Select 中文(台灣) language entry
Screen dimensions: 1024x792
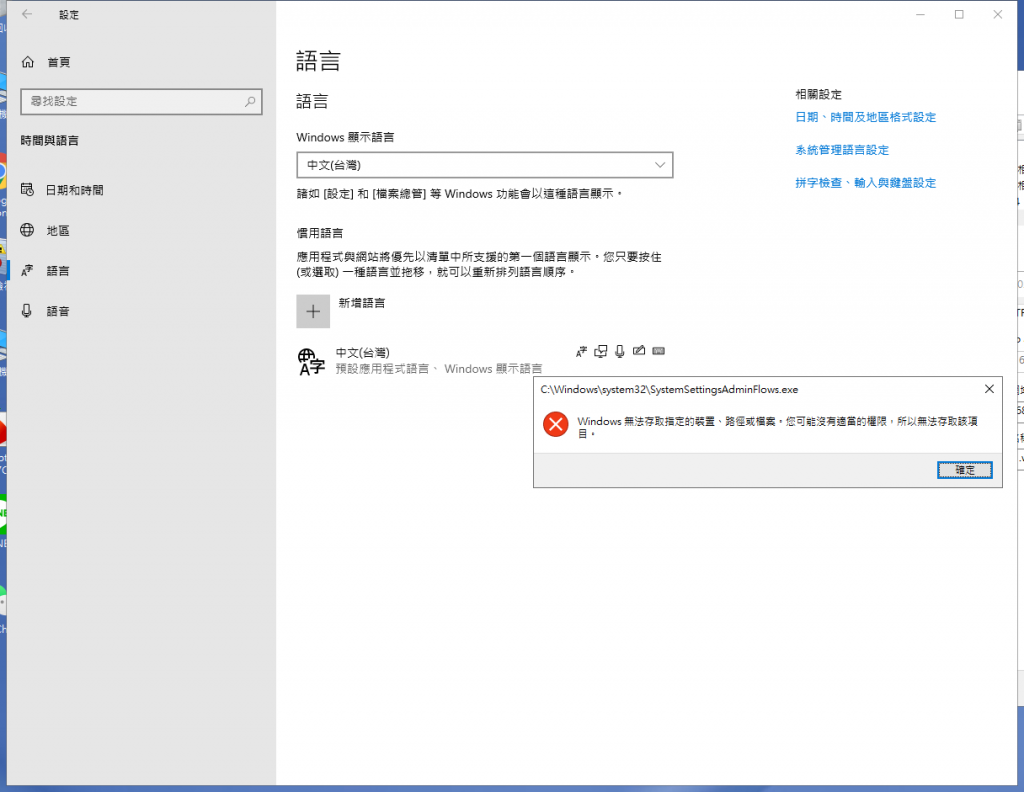tap(483, 360)
